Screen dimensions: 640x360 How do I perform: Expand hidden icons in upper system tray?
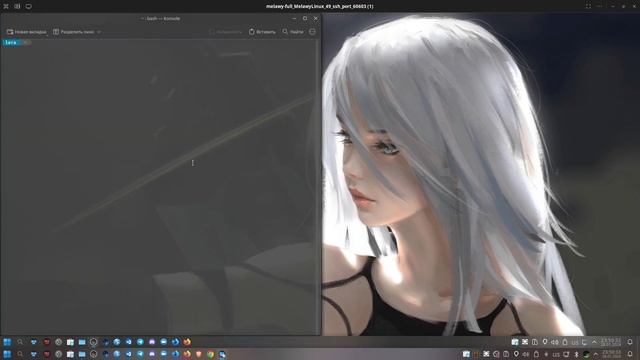(594, 342)
